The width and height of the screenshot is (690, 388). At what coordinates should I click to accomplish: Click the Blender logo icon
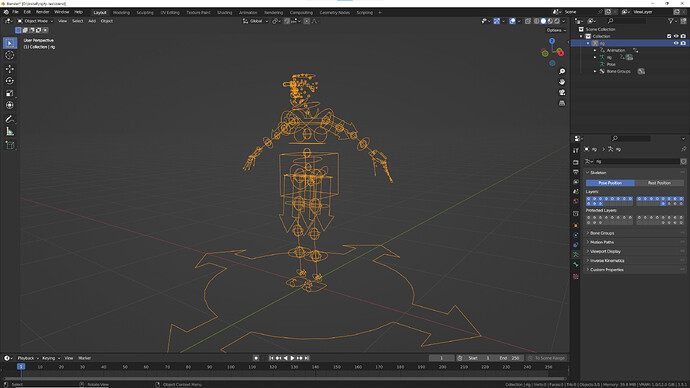[x=6, y=12]
